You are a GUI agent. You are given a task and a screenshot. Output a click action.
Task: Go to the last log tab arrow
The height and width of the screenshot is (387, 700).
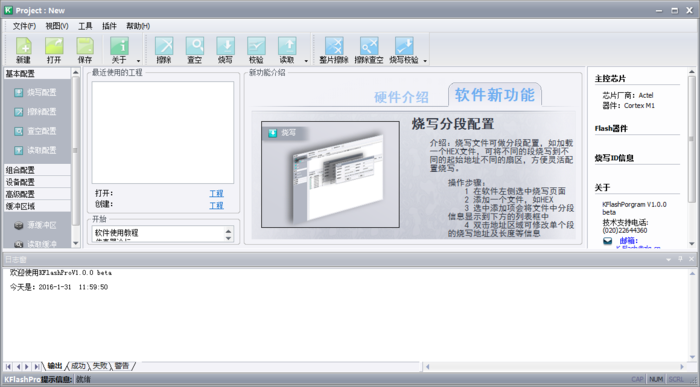pos(36,366)
